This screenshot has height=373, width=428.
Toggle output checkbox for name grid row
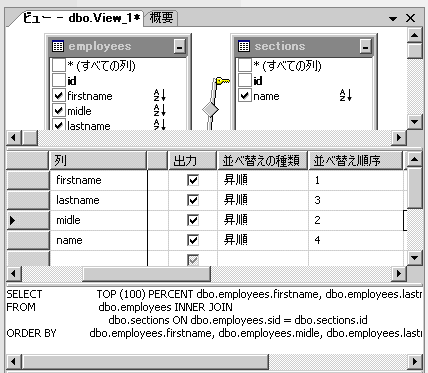(193, 240)
